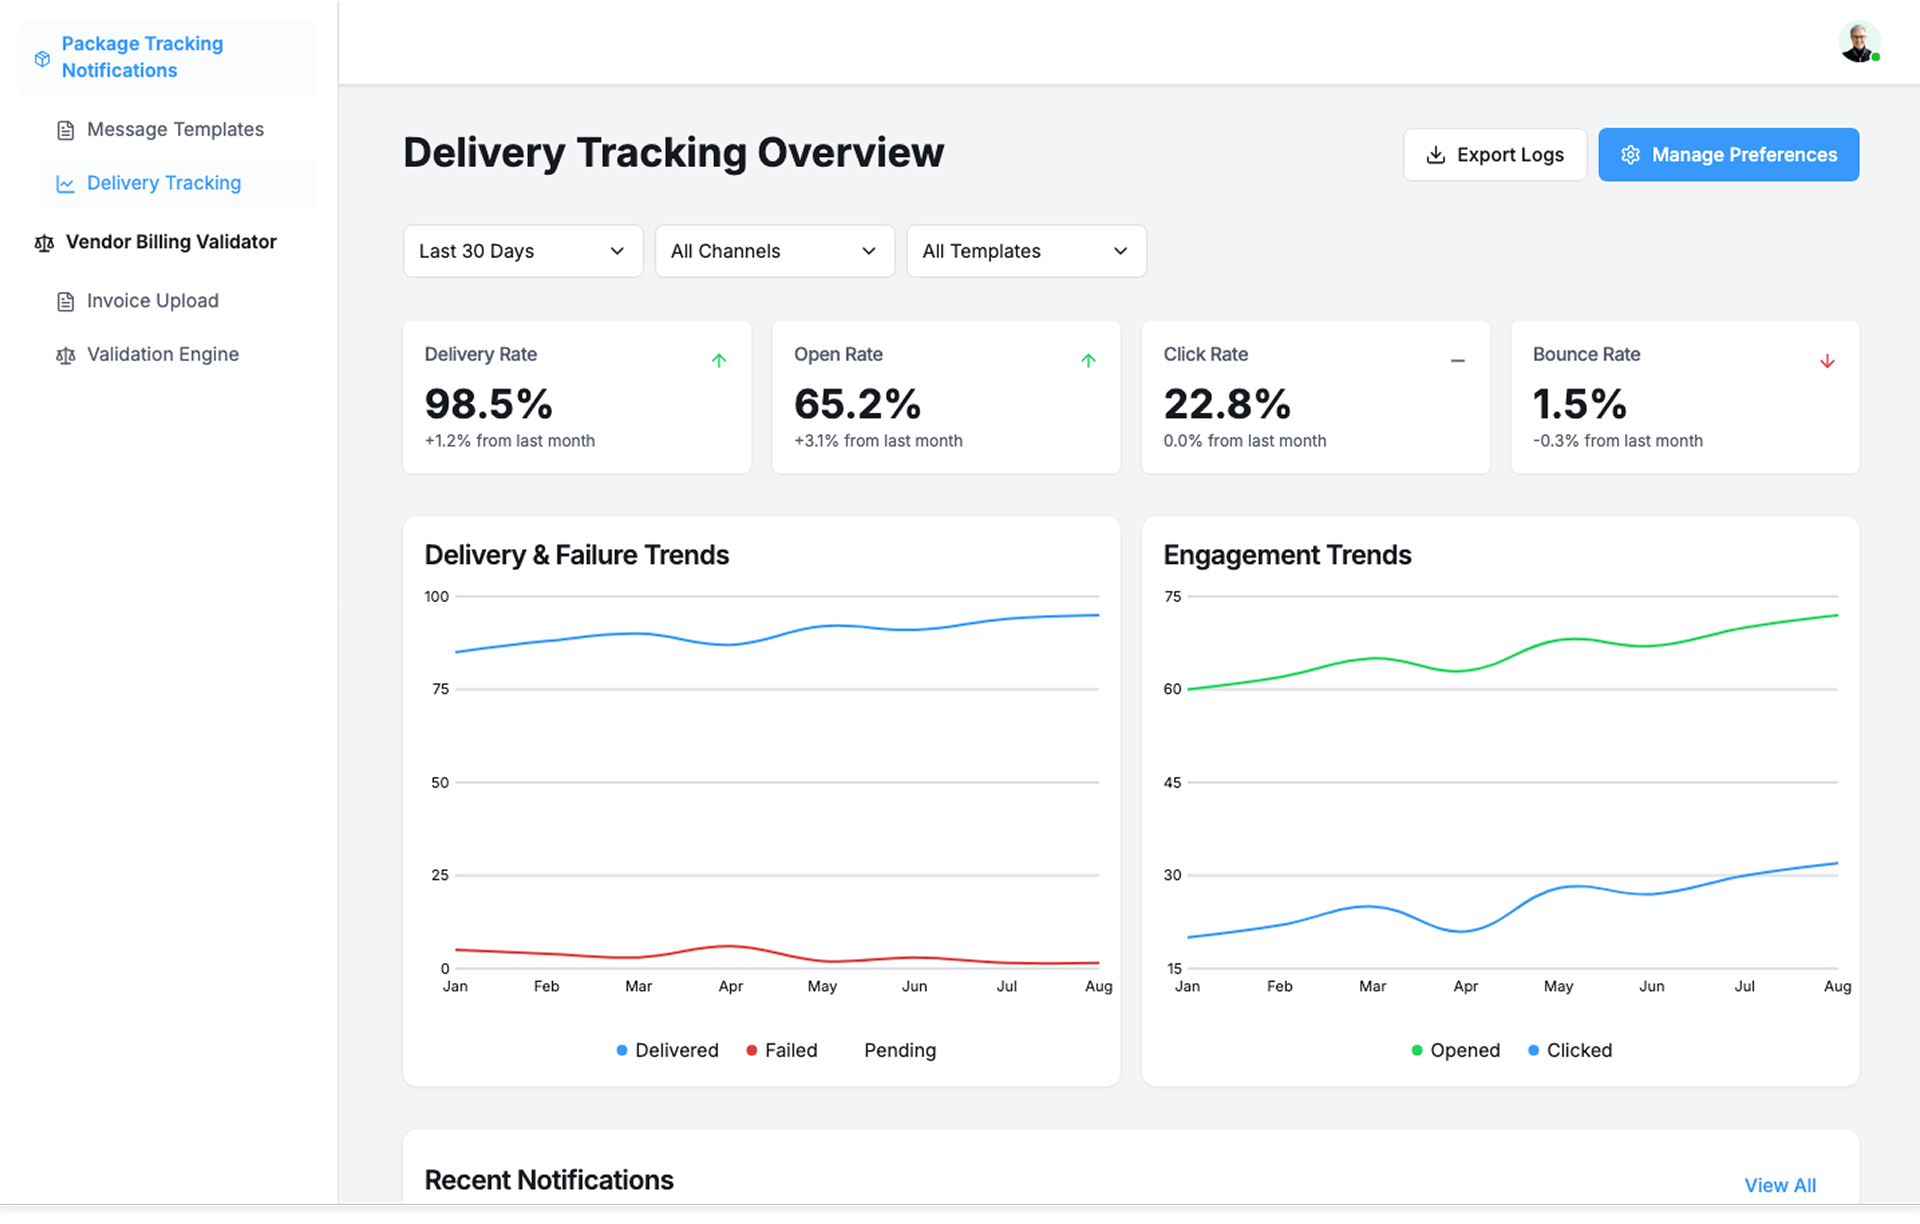Open Invoice Upload in sidebar
Image resolution: width=1920 pixels, height=1224 pixels.
(x=152, y=301)
